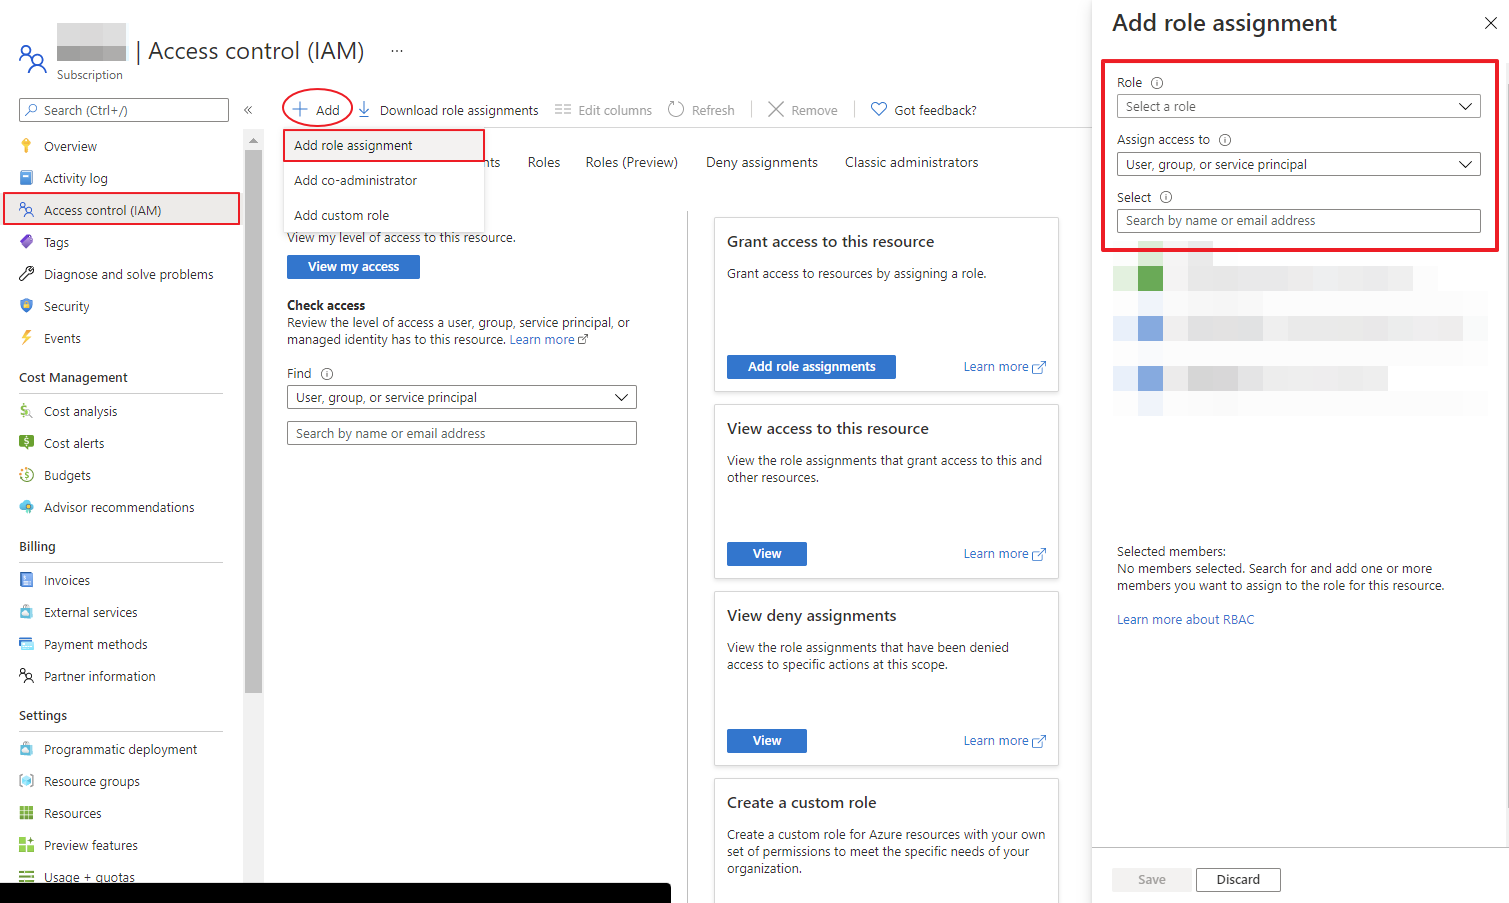The image size is (1509, 903).
Task: Click the Cost analysis sidebar icon
Action: point(27,411)
